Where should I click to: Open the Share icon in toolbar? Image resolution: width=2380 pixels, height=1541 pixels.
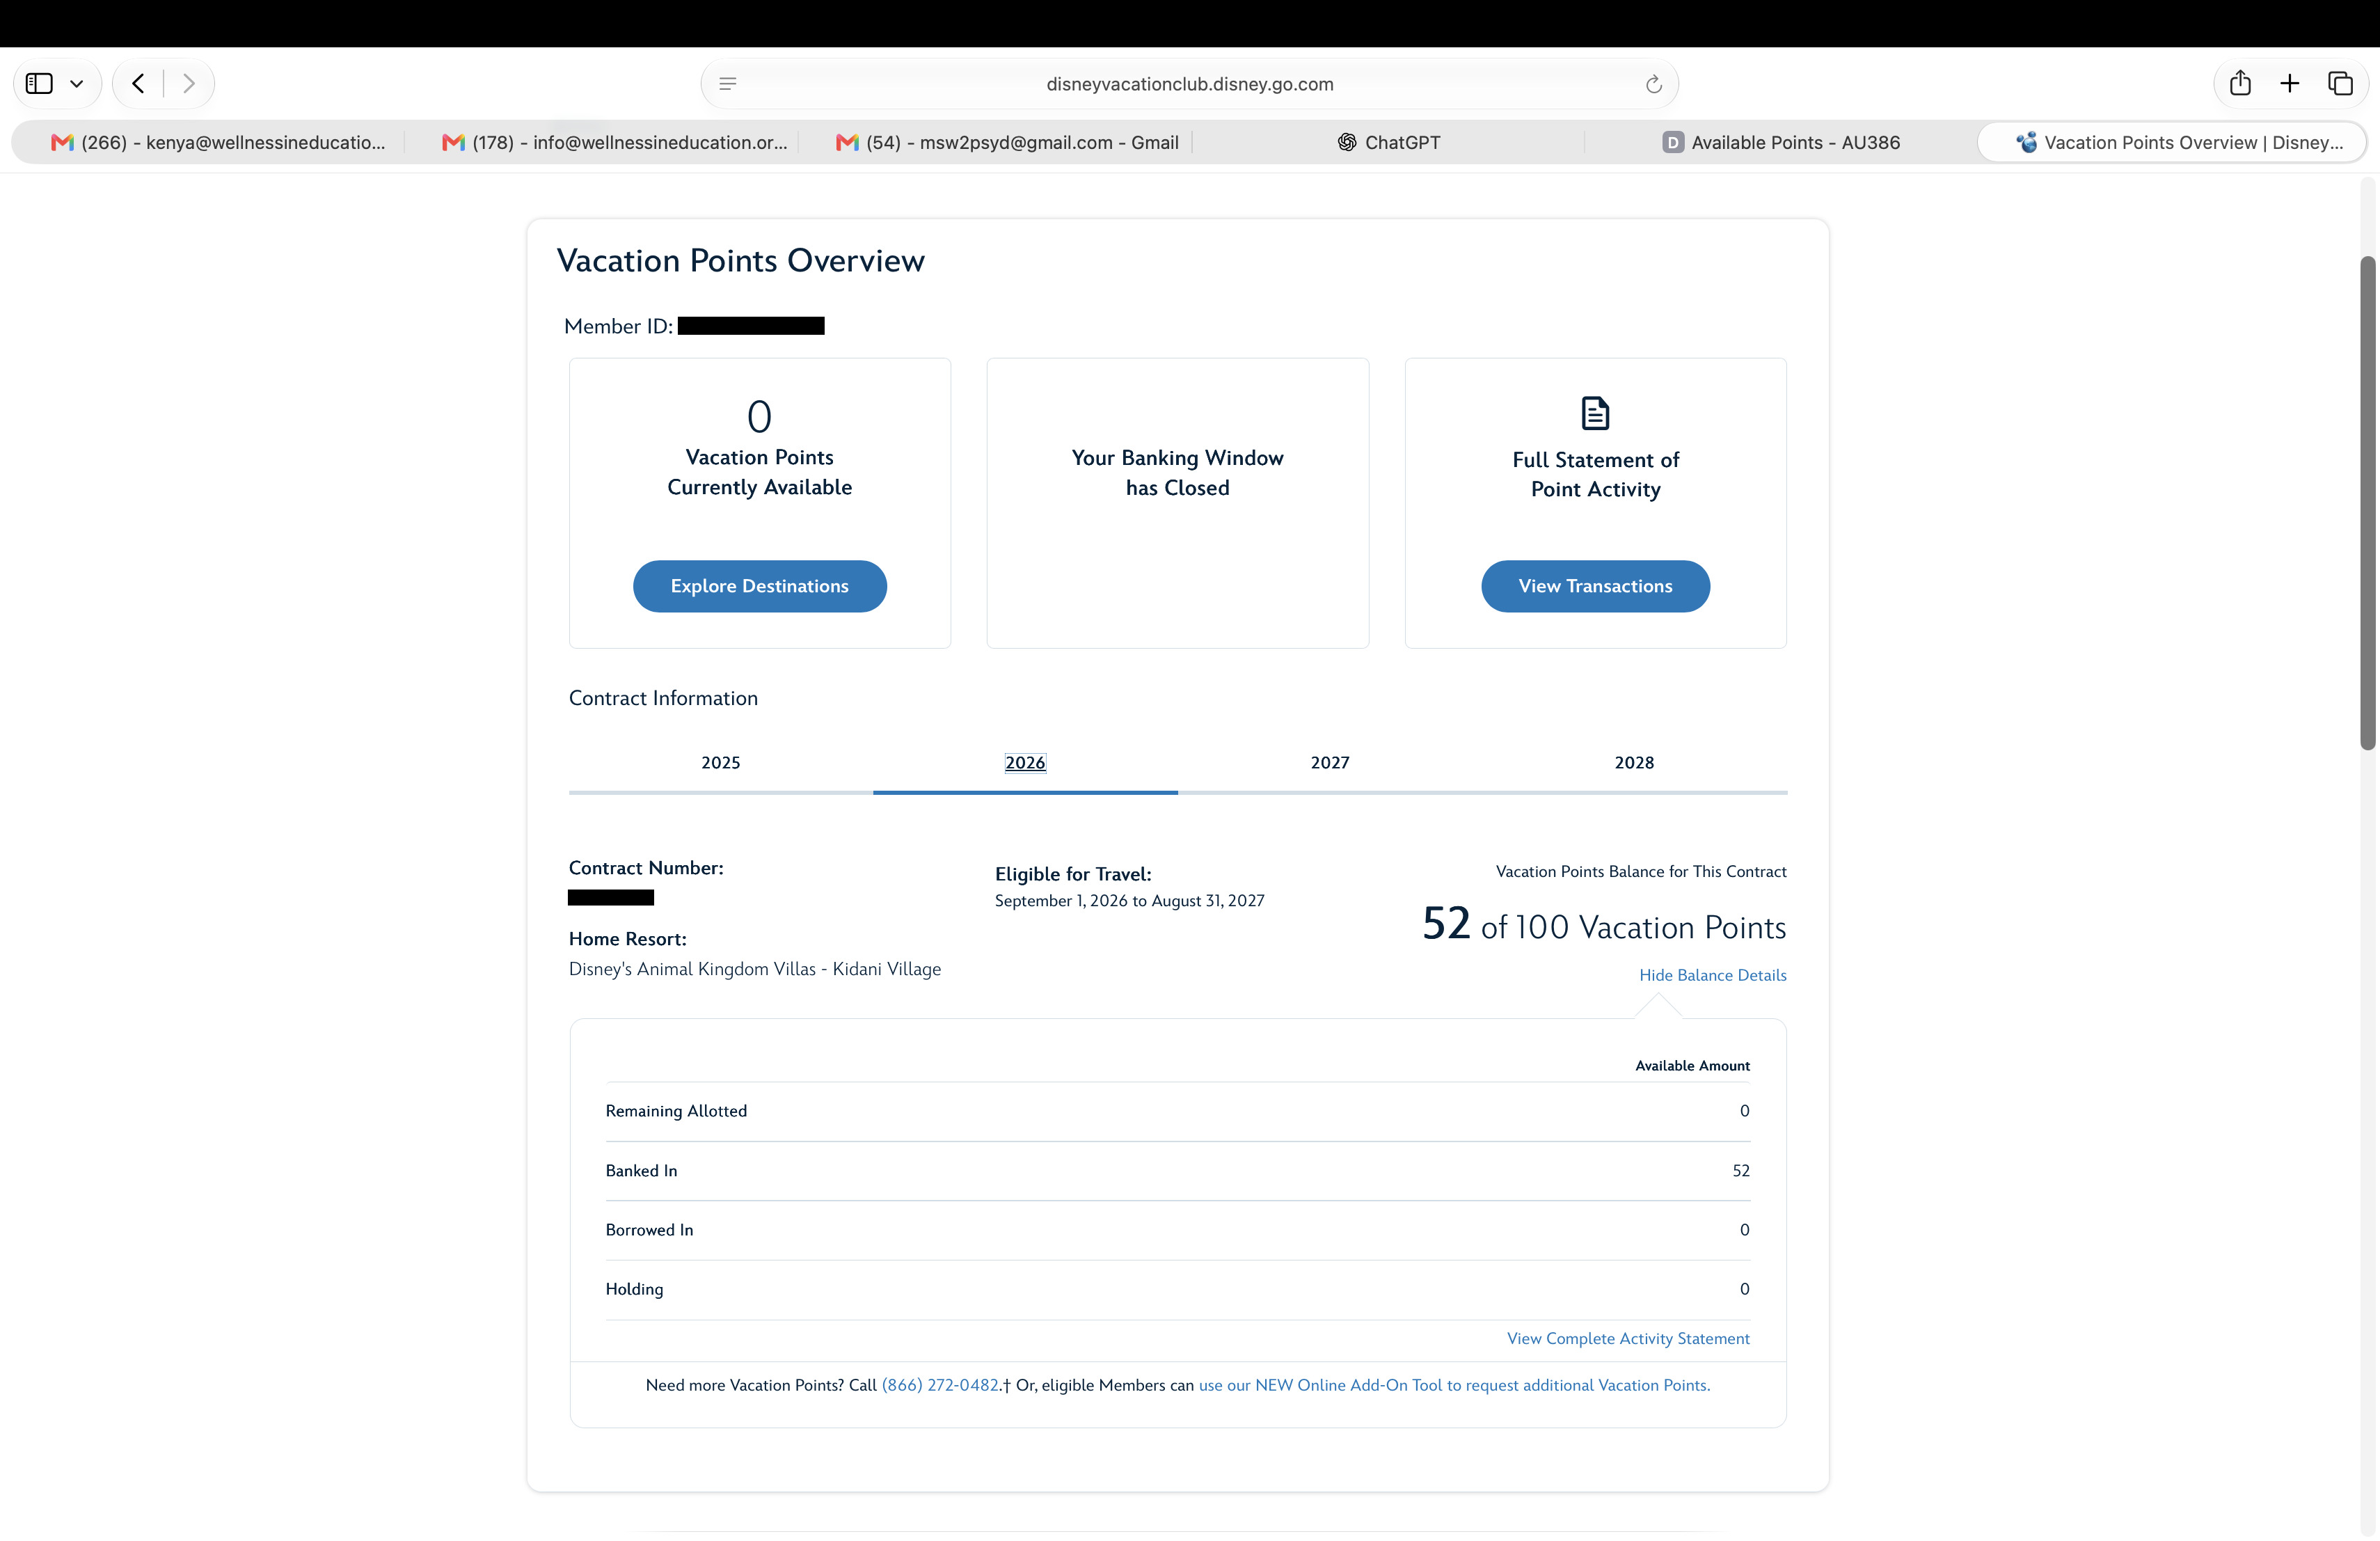pyautogui.click(x=2240, y=83)
